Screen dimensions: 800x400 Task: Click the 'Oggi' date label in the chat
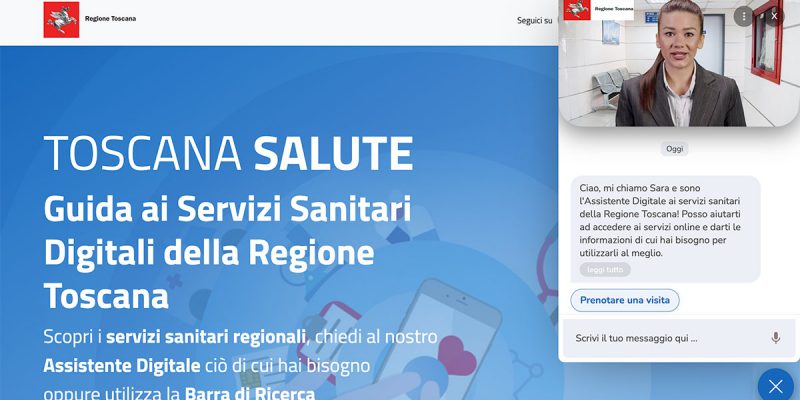pos(674,149)
